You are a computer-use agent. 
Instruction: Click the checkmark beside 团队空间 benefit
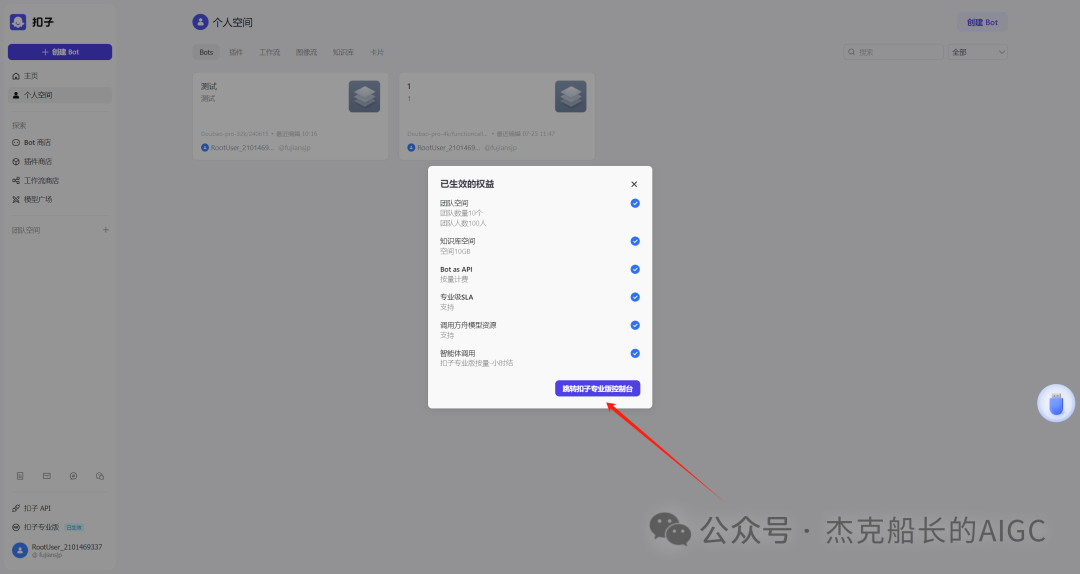pos(635,203)
